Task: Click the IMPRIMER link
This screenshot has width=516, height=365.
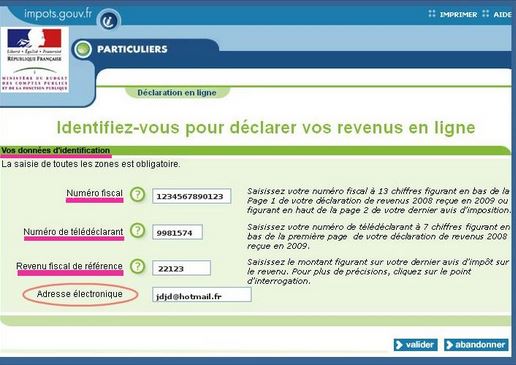Action: tap(458, 15)
